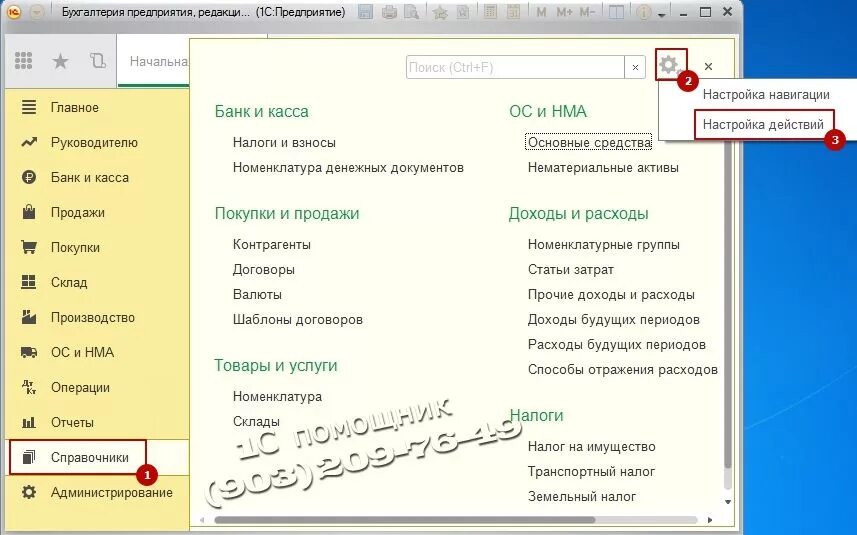Click the Отчеты bar chart icon
The height and width of the screenshot is (535, 857).
point(28,422)
